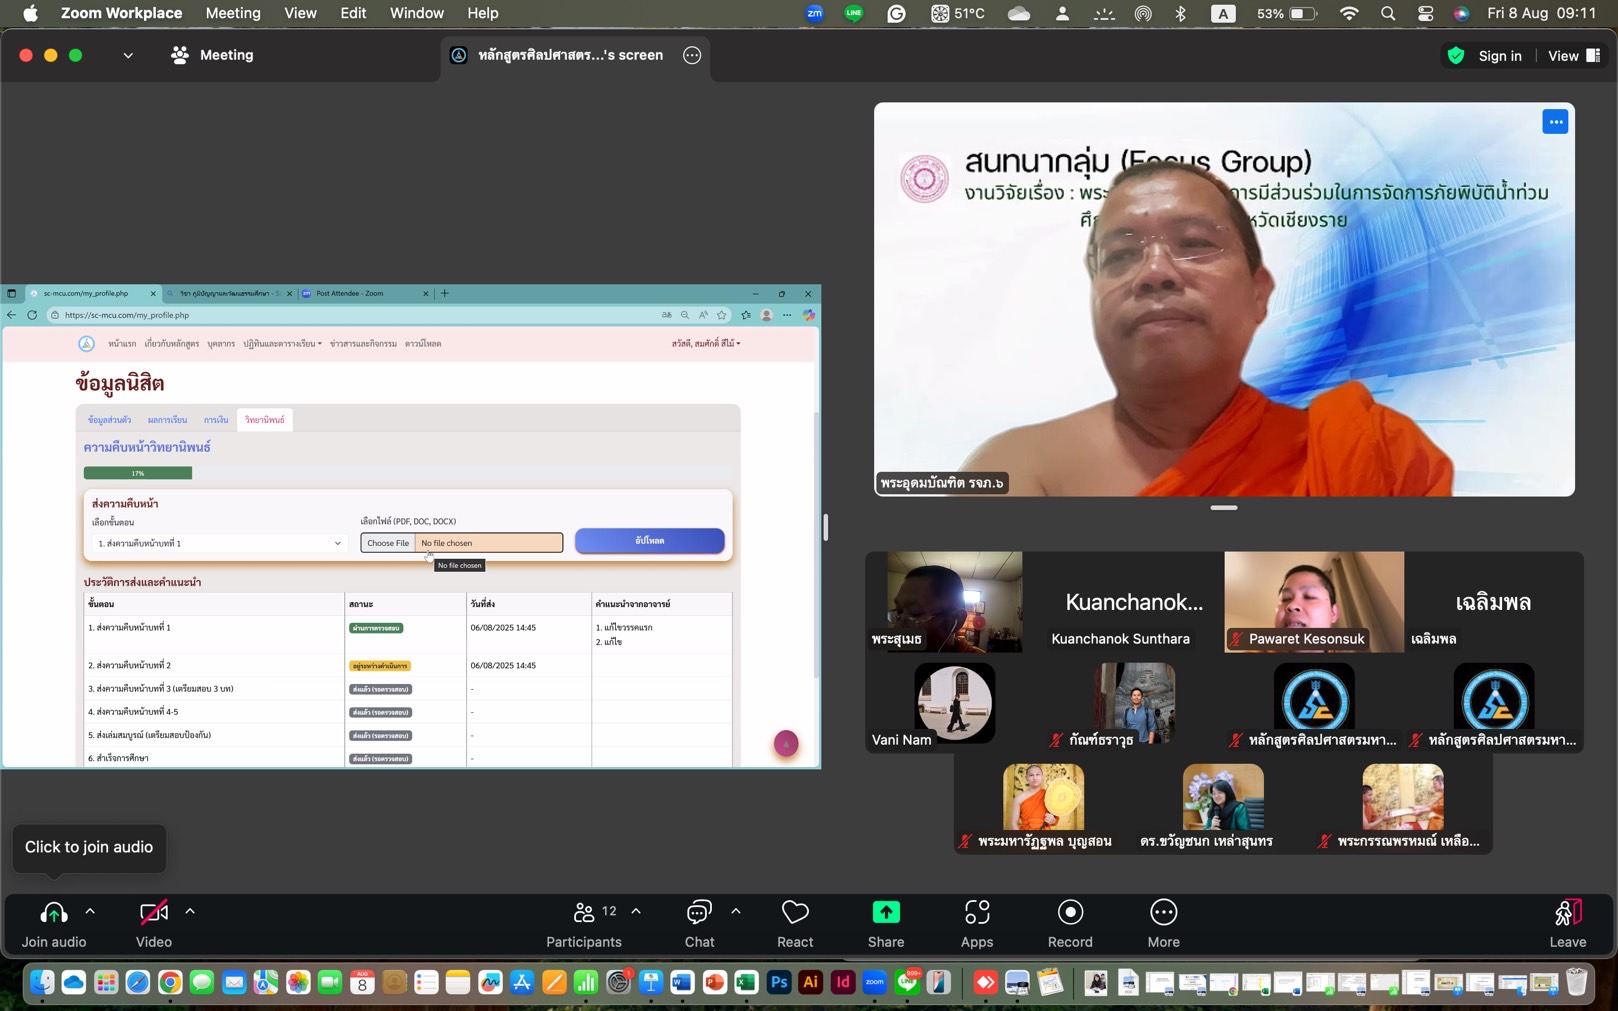Open Google Chrome from the Dock
The width and height of the screenshot is (1618, 1011).
(x=170, y=983)
